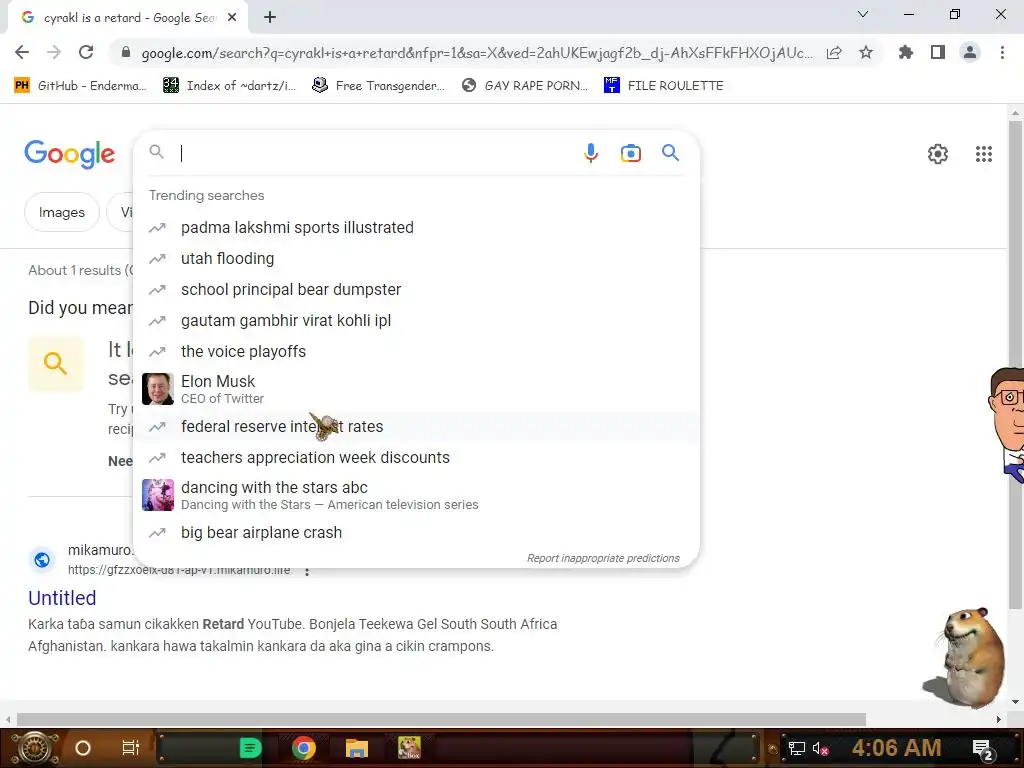Screen dimensions: 1024x768
Task: Click the mikamuro result globe favicon
Action: click(x=42, y=560)
